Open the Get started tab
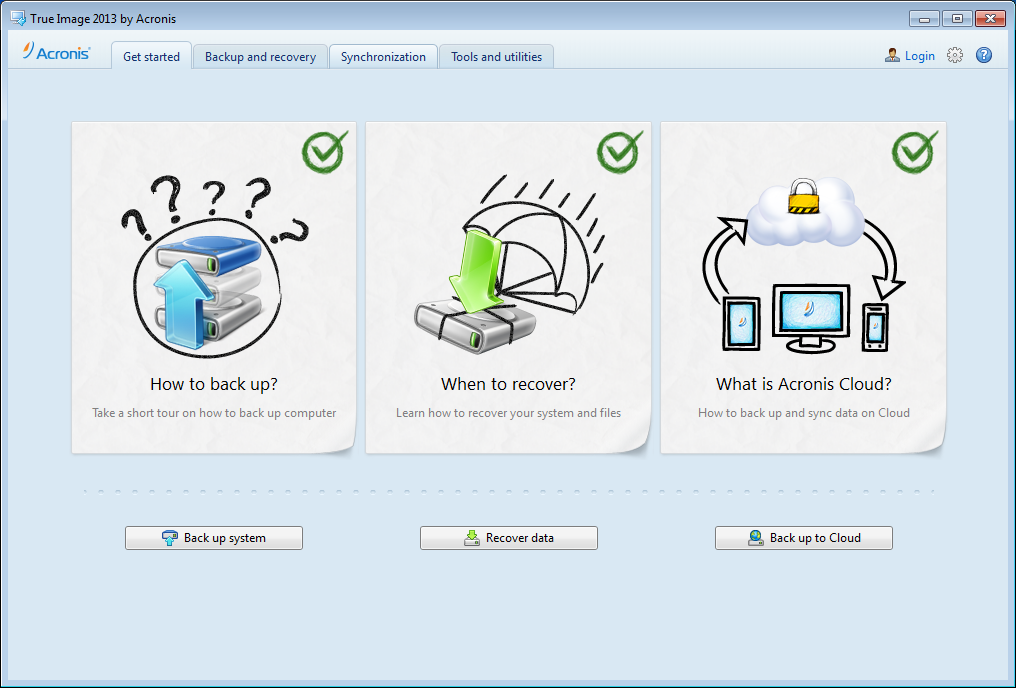Screen dimensions: 1016x688 tap(152, 56)
